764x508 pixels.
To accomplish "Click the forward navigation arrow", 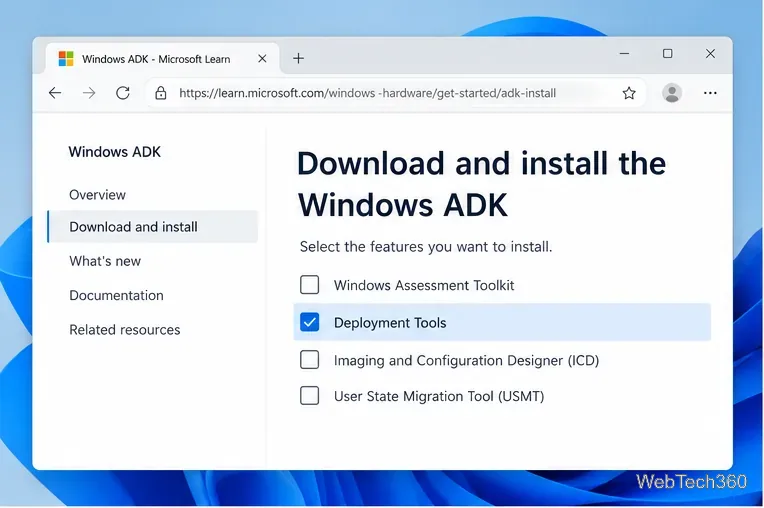I will tap(89, 93).
